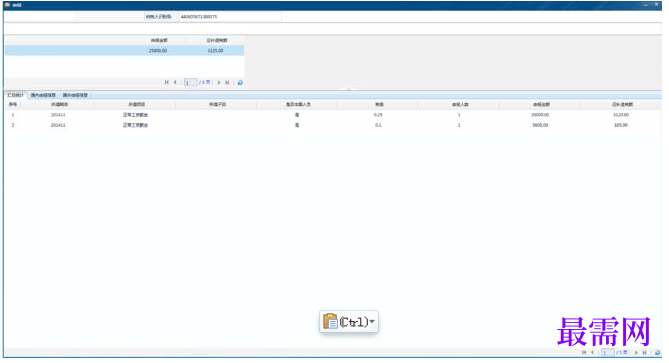Click the paste clipboard icon

tap(330, 321)
